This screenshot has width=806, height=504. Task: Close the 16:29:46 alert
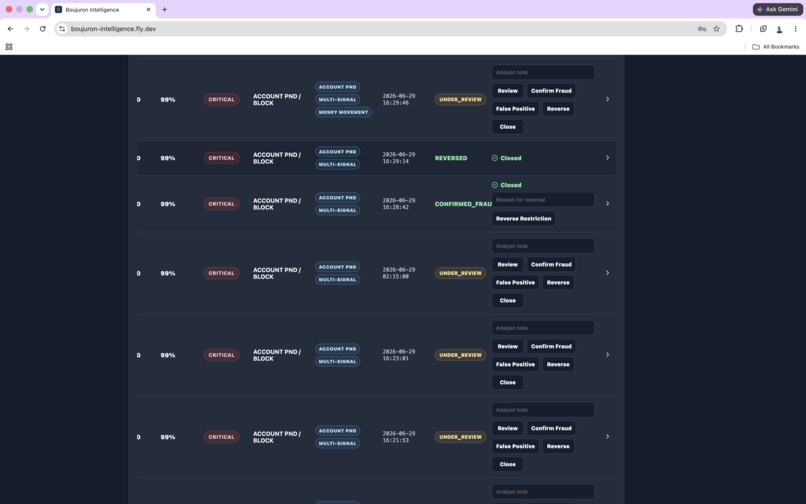tap(507, 127)
